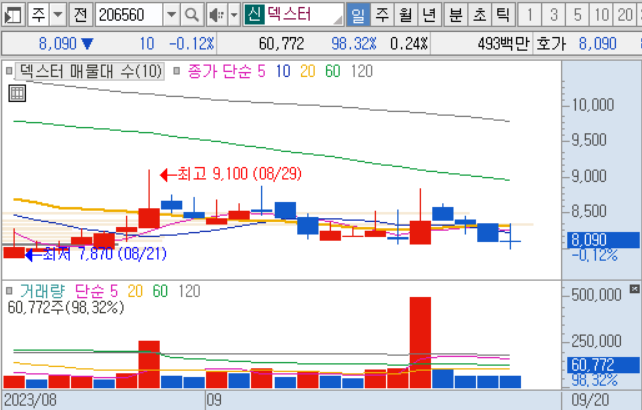The image size is (642, 410).
Task: Select the 일 daily chart period
Action: click(358, 15)
